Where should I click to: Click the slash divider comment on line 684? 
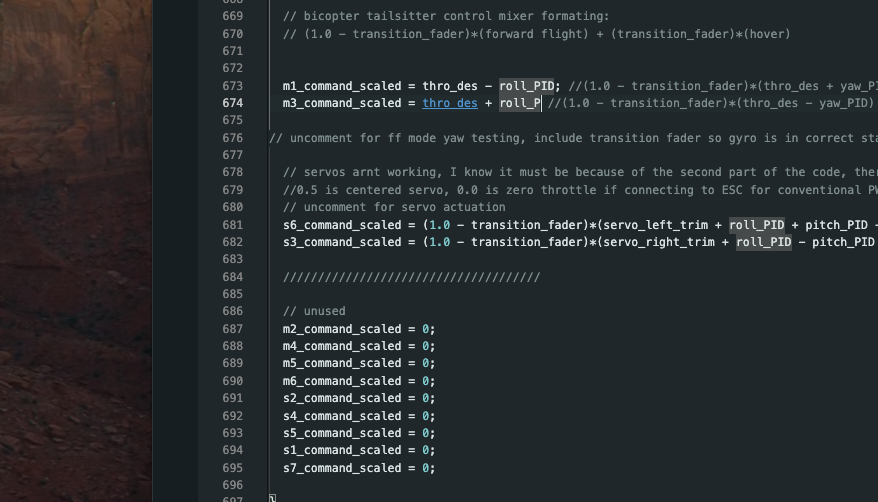tap(411, 277)
